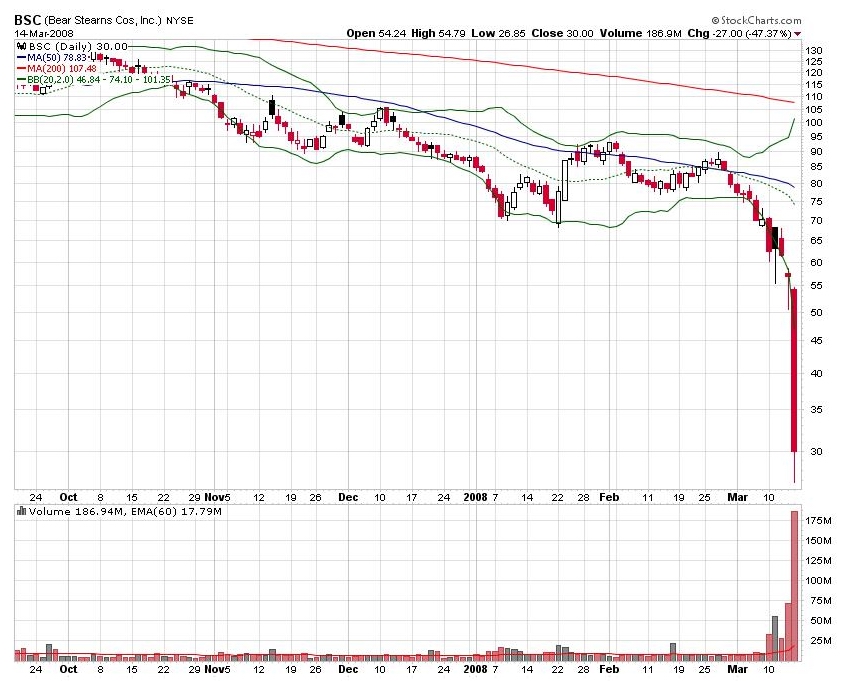Click the High 54.79 value
This screenshot has height=681, width=842.
click(438, 33)
